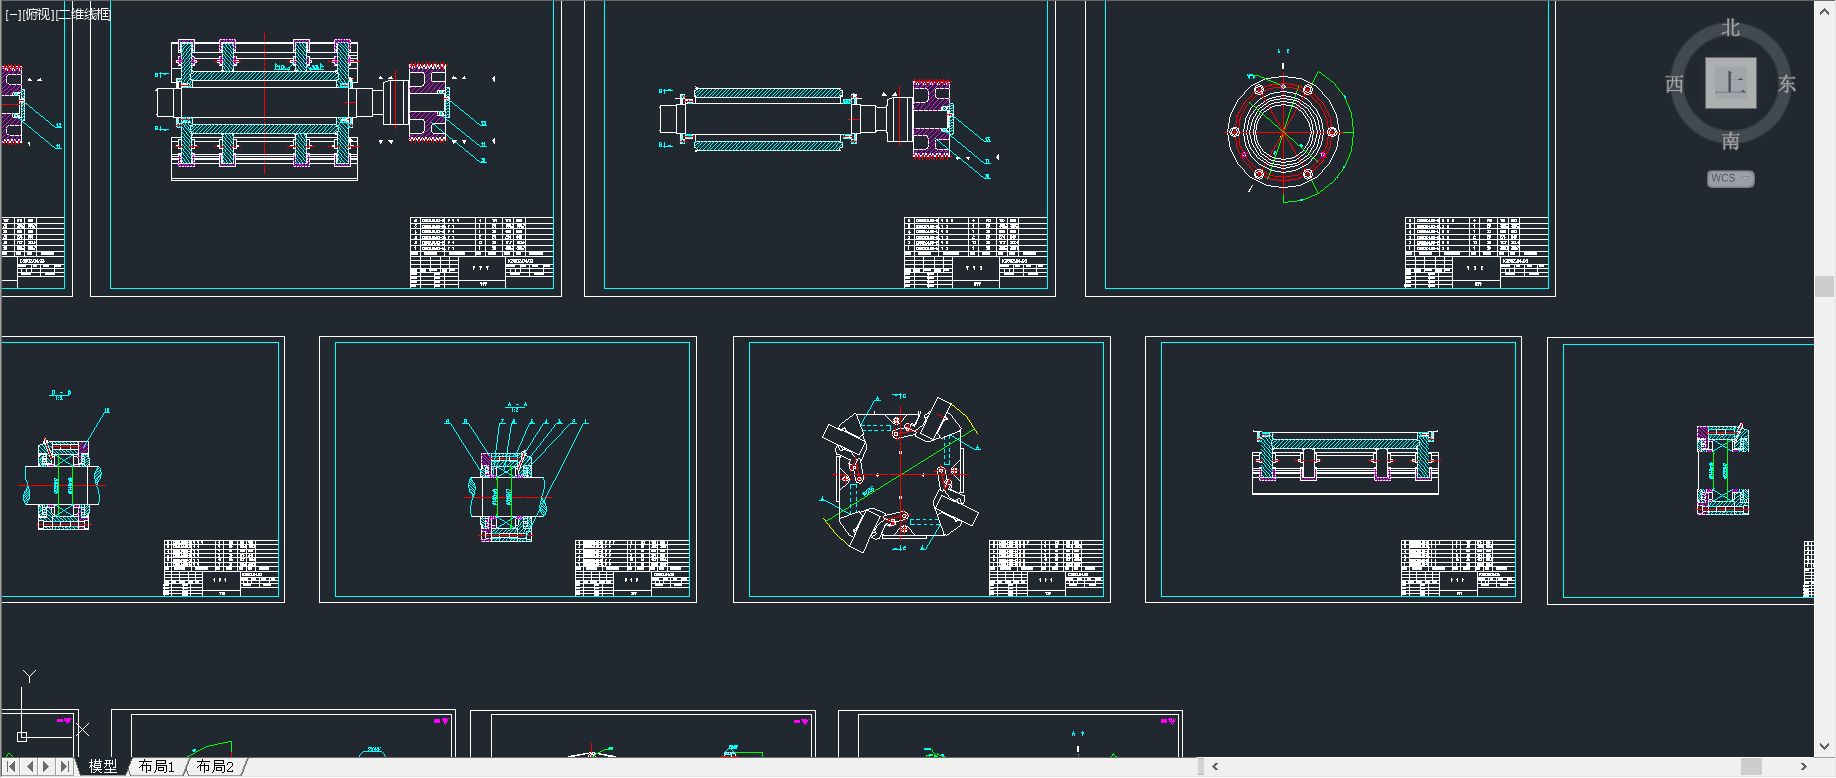Image resolution: width=1836 pixels, height=778 pixels.
Task: Open the WCS coordinate system dropdown
Action: pyautogui.click(x=1731, y=179)
